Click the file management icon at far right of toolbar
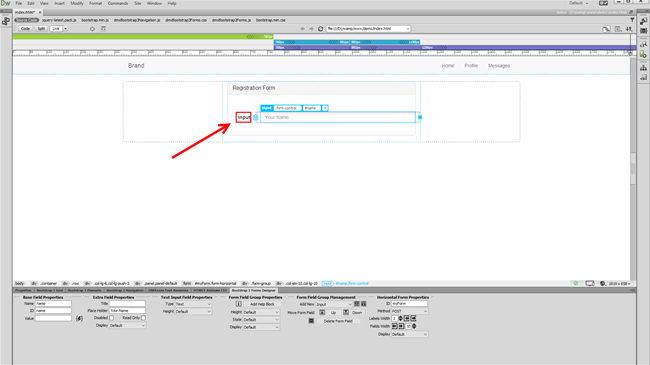The height and width of the screenshot is (365, 650). pos(629,29)
